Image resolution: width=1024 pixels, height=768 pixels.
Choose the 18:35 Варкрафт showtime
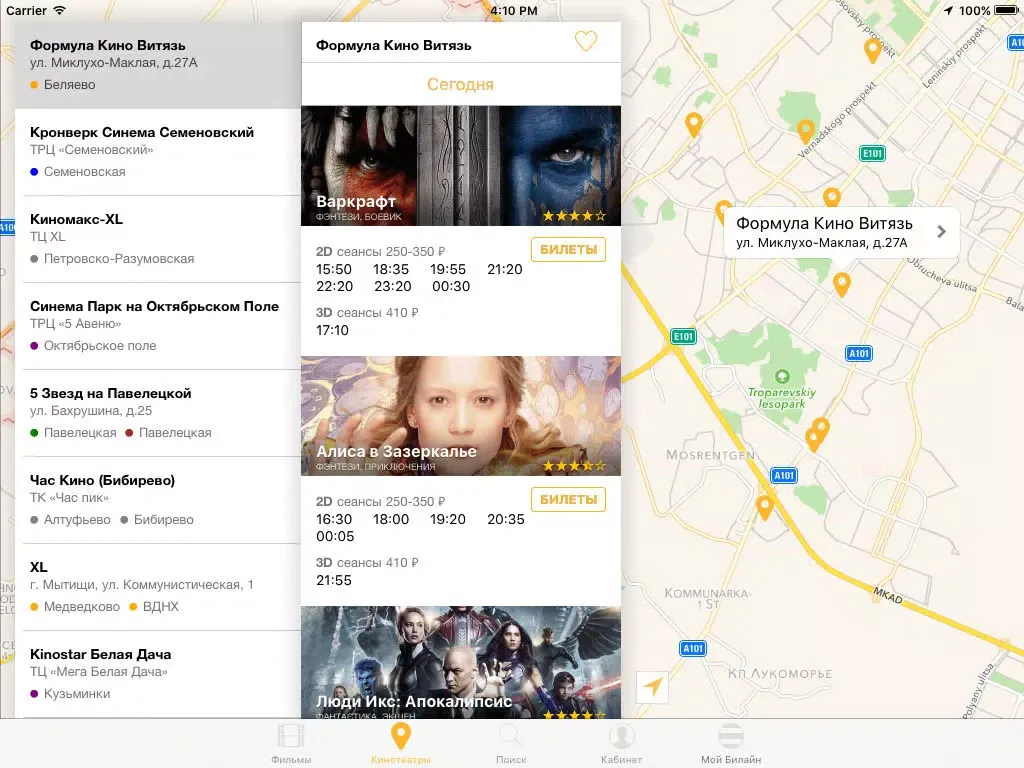391,269
